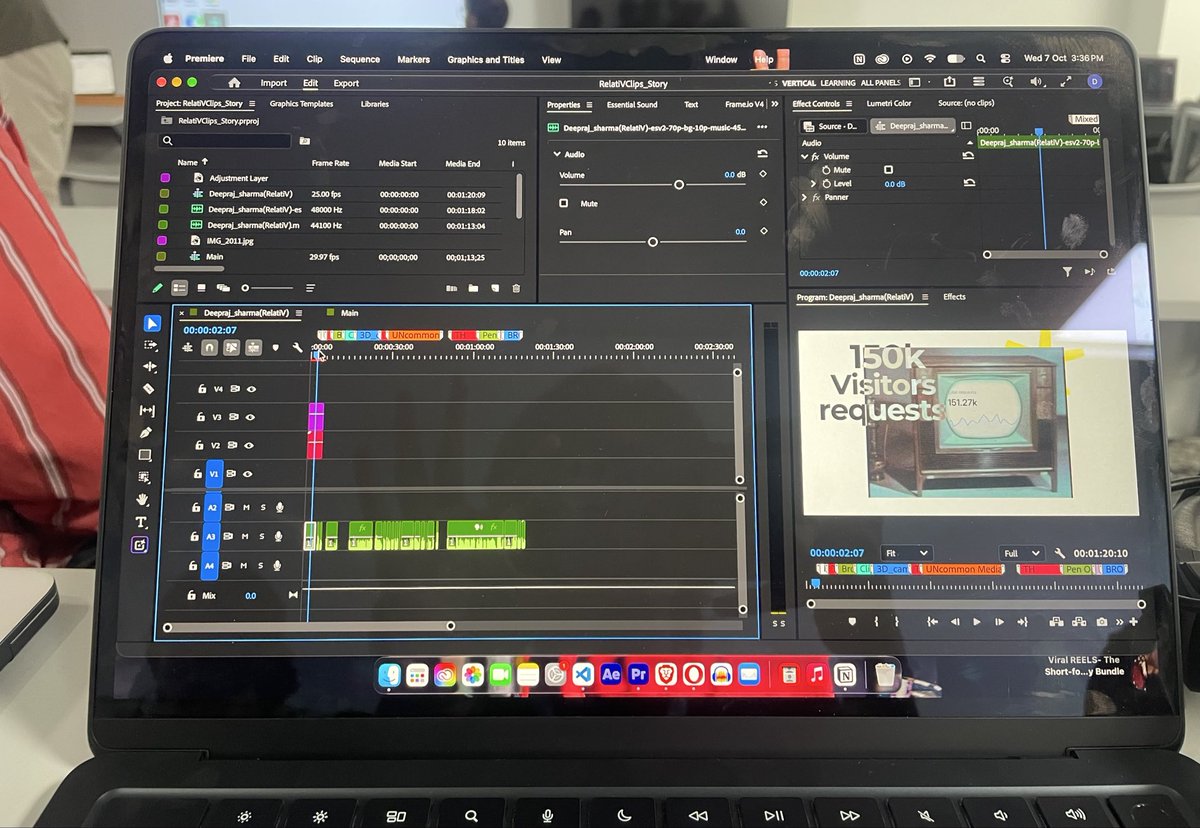Expand Panner in Effect Controls

[803, 198]
